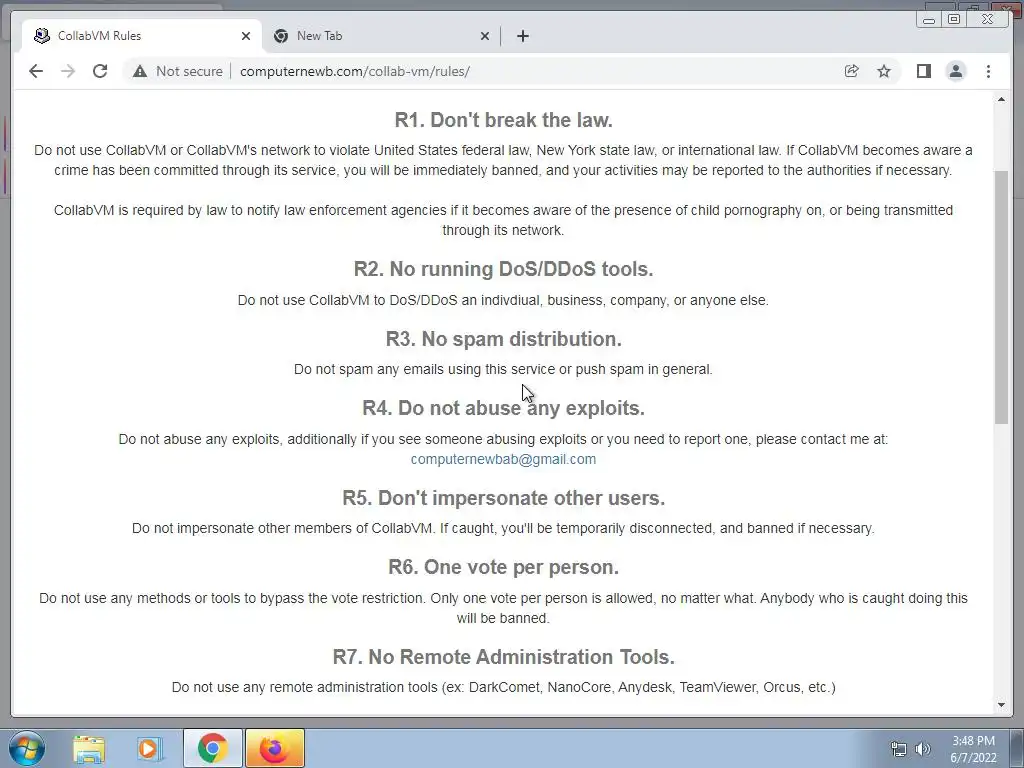1024x768 pixels.
Task: Switch to the New Tab tab
Action: tap(383, 36)
